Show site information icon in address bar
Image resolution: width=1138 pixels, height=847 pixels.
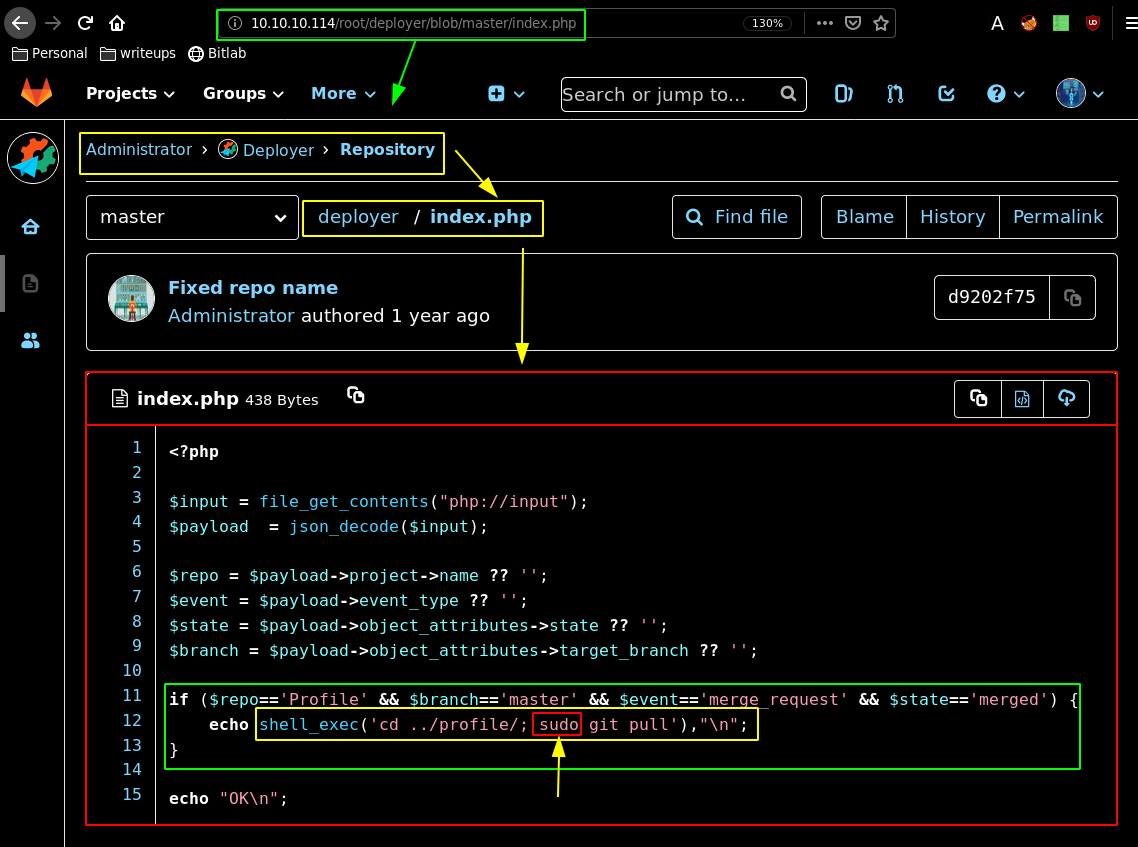(x=234, y=23)
